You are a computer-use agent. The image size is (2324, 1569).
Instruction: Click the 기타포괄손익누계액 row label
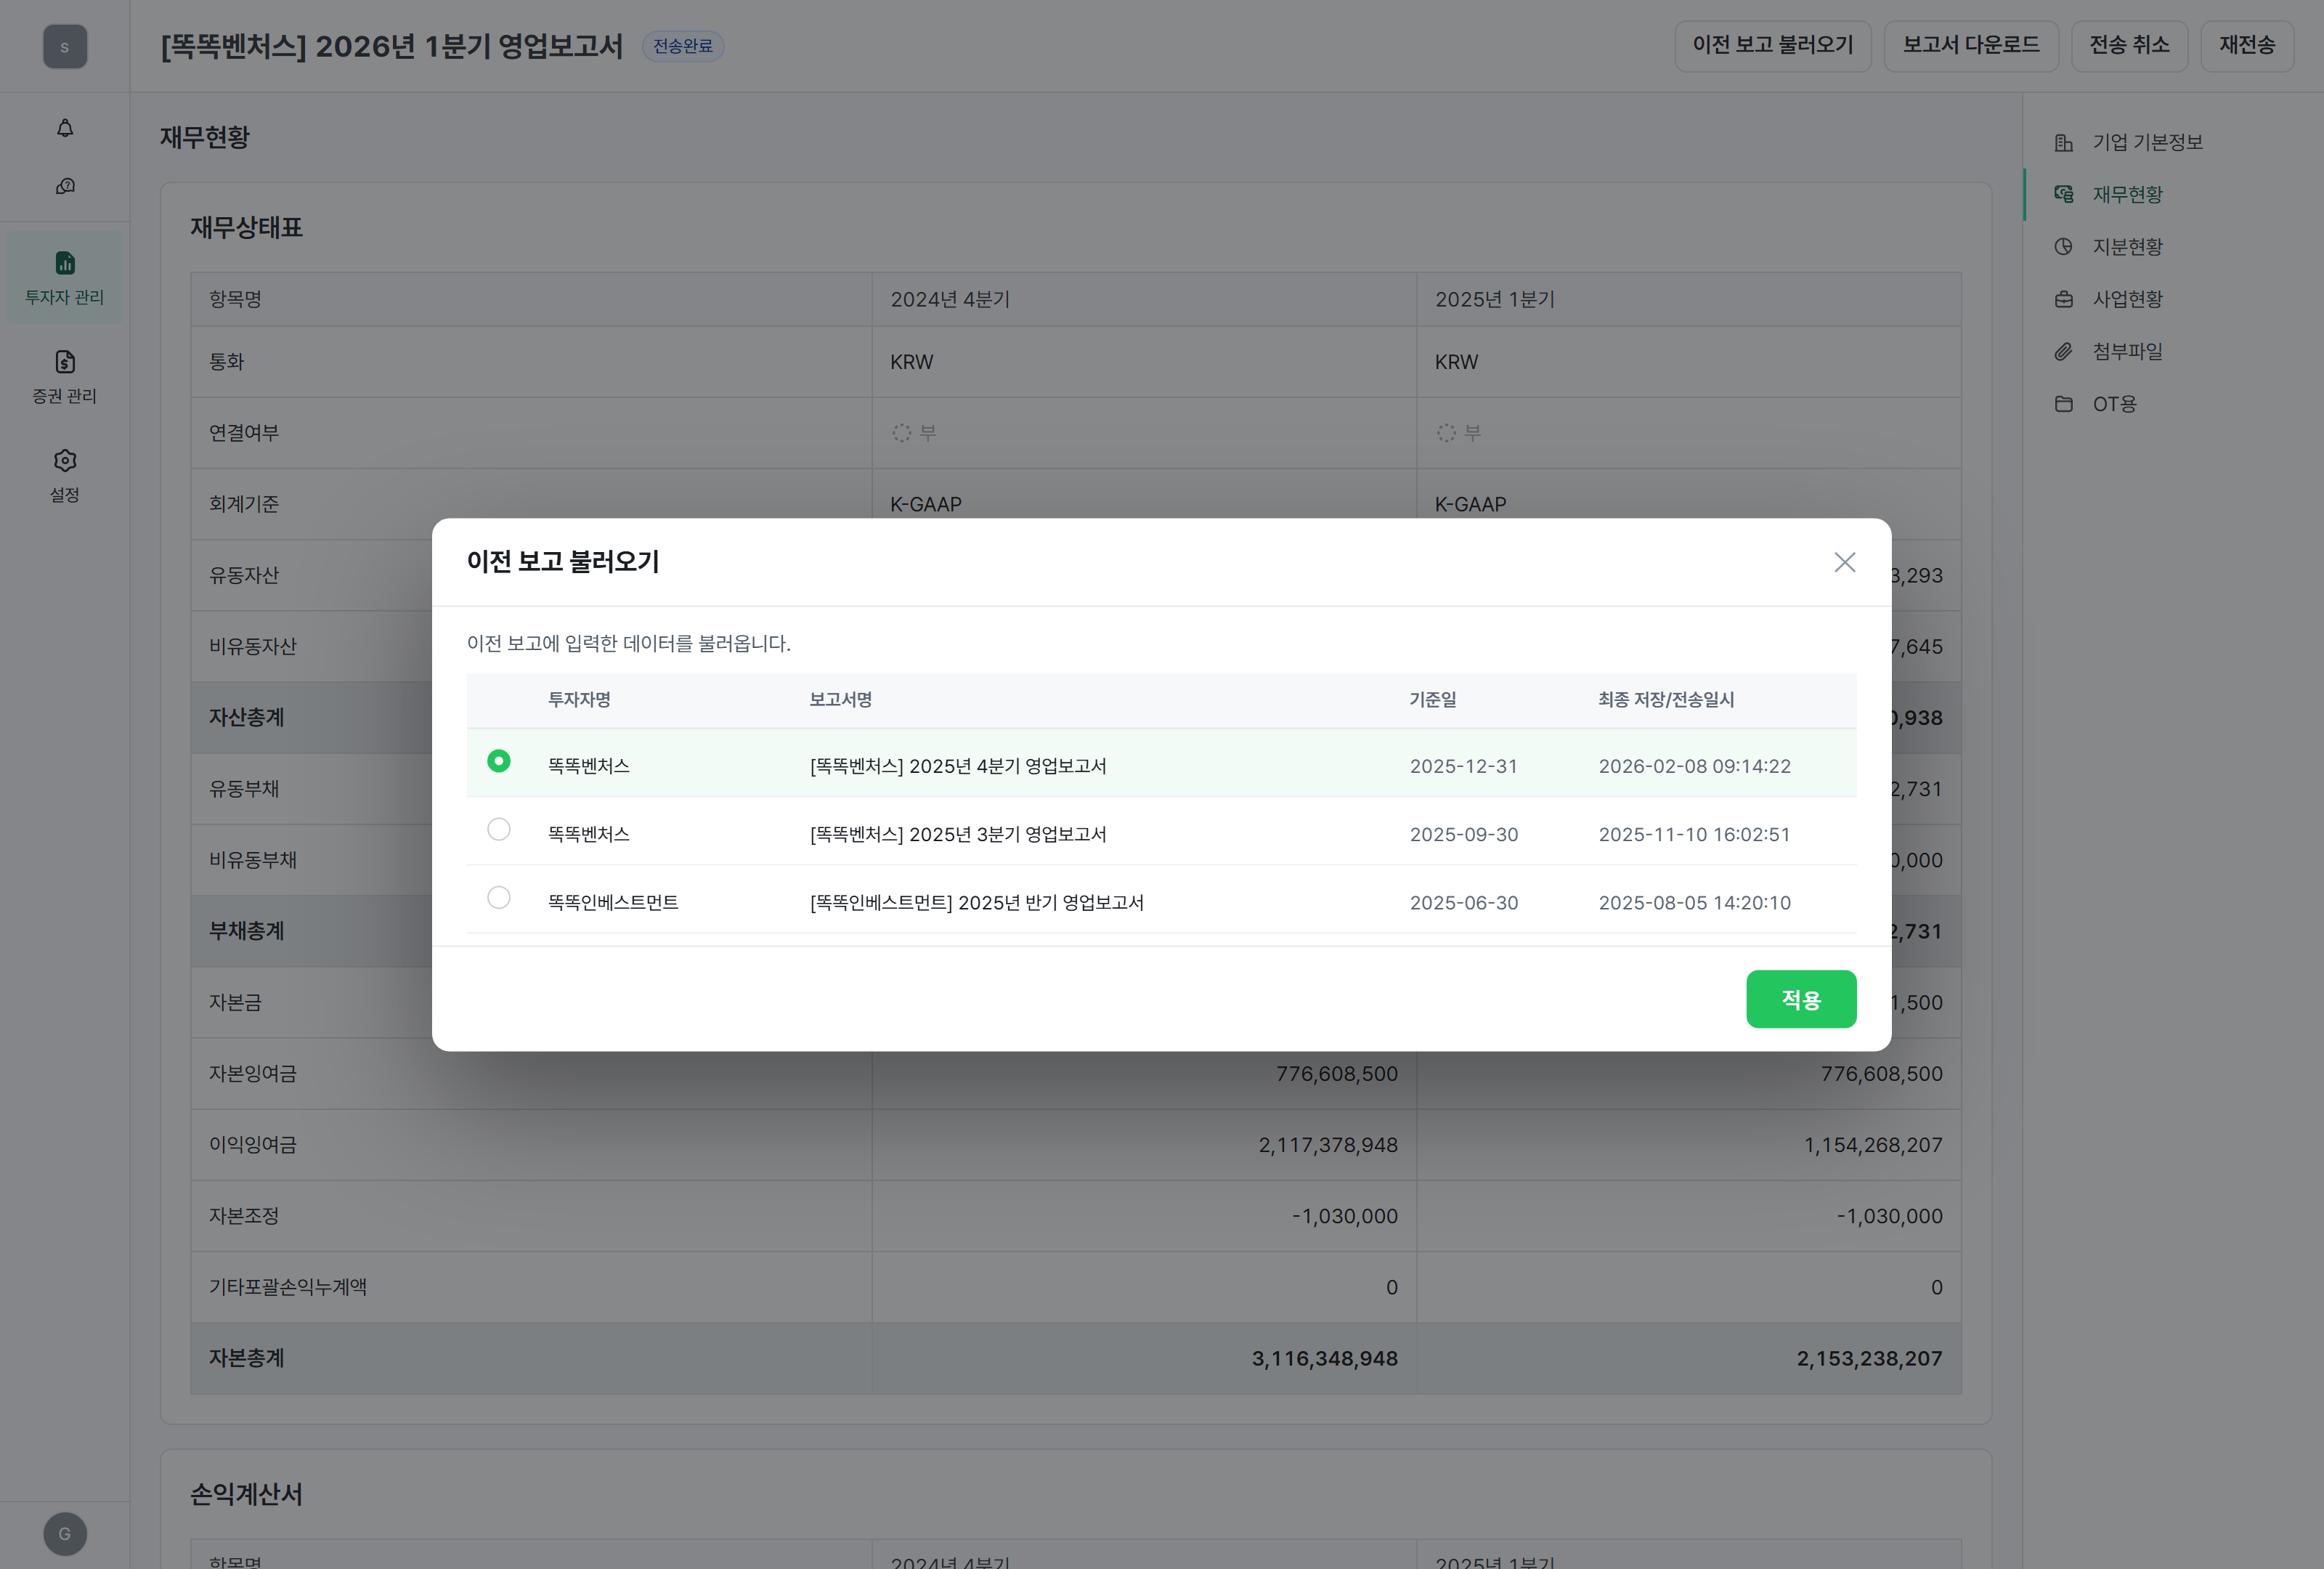coord(288,1287)
